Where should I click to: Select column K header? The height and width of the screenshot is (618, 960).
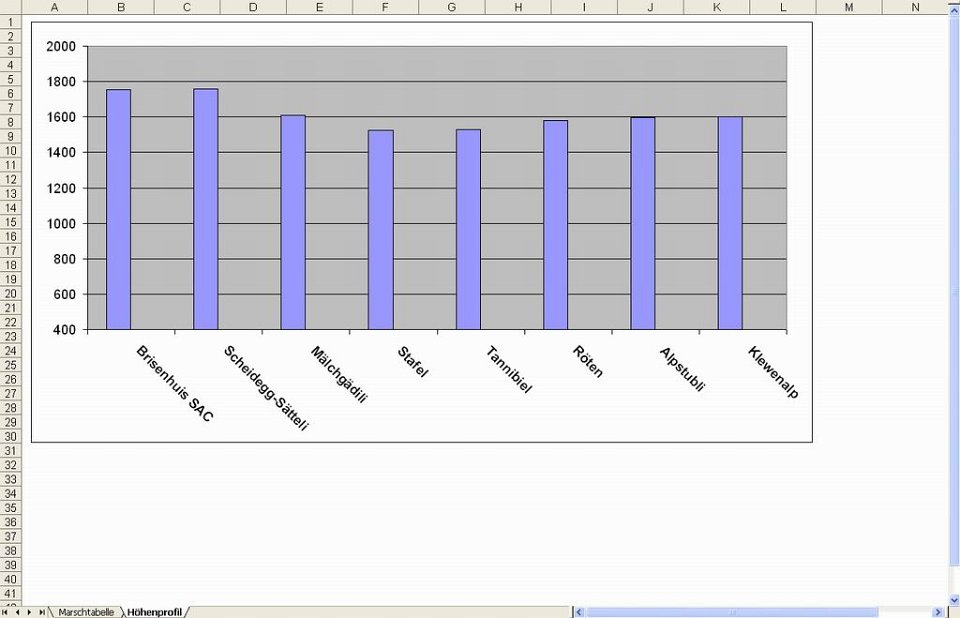[x=716, y=7]
